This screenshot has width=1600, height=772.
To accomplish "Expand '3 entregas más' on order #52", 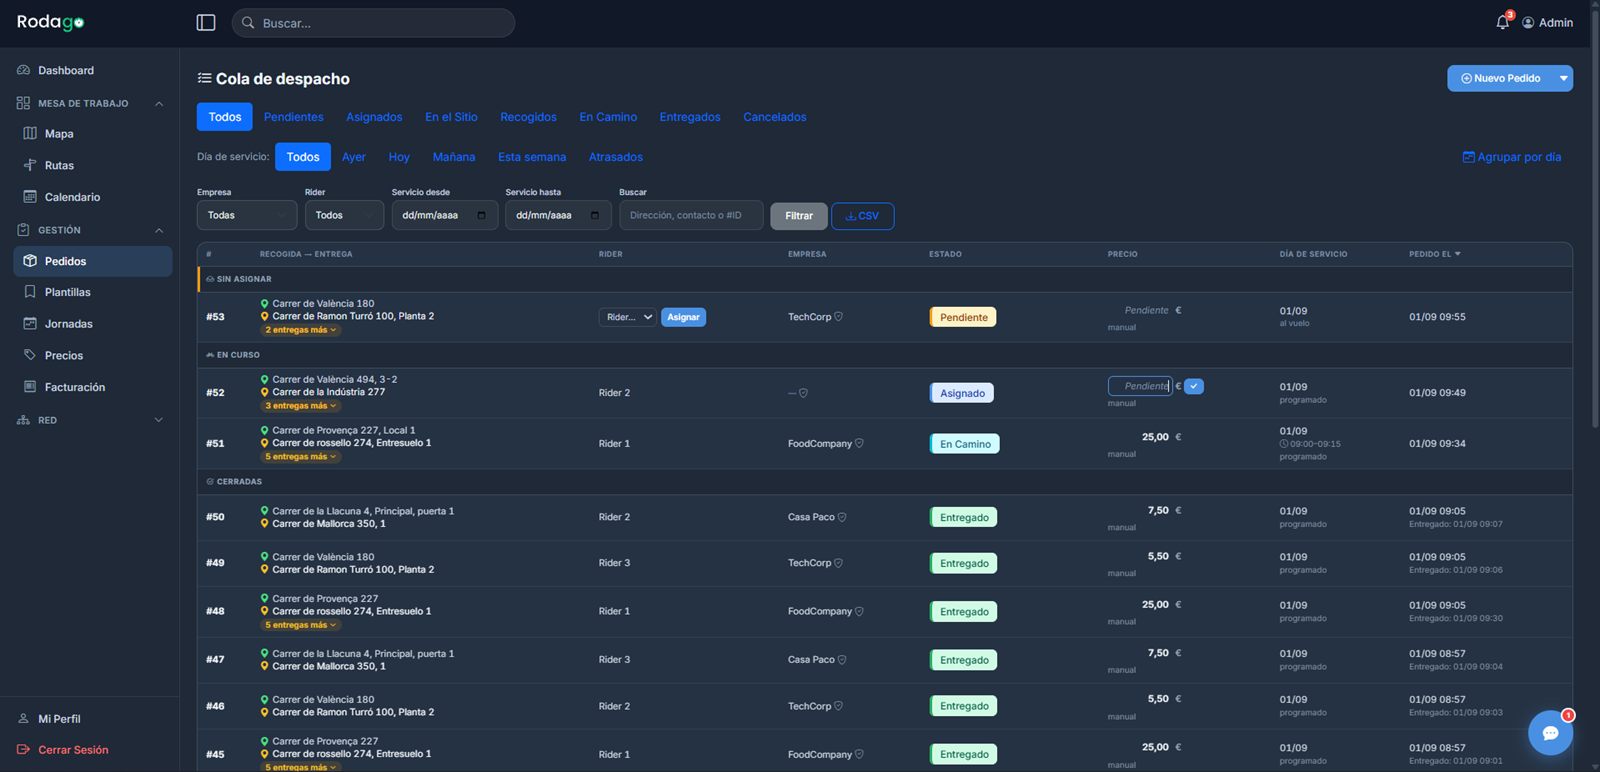I will (301, 406).
